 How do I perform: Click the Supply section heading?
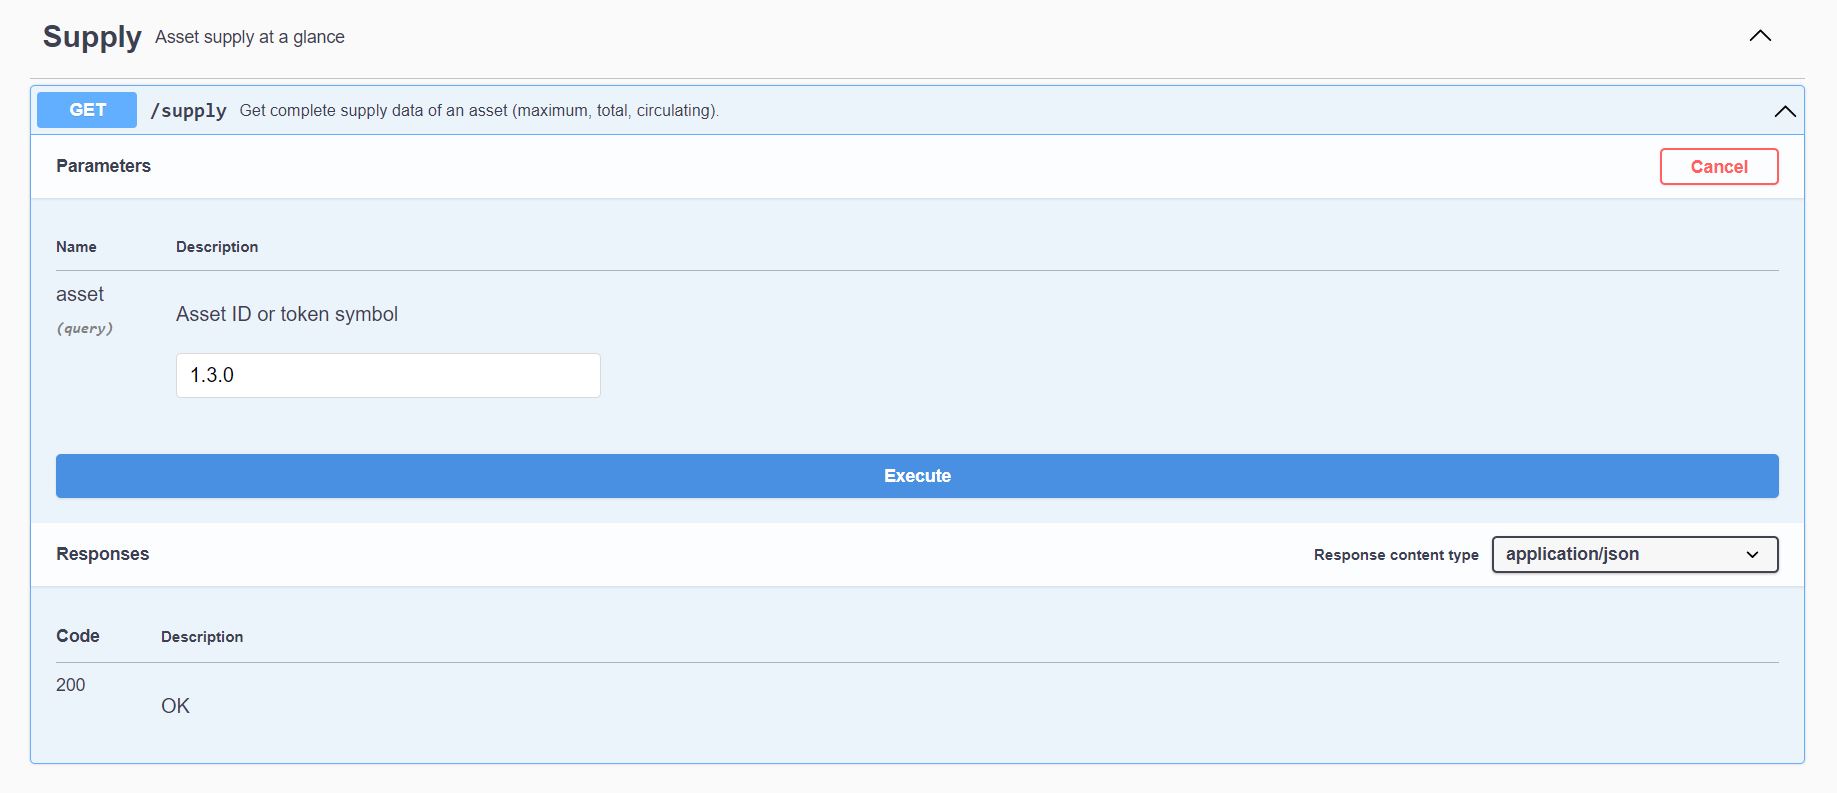tap(92, 37)
